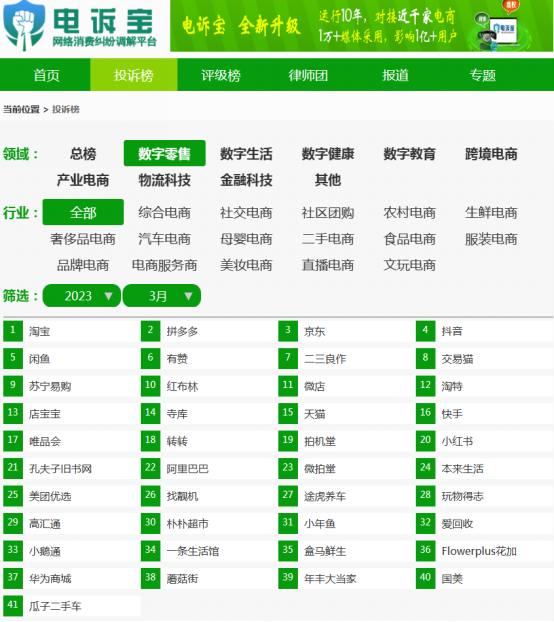The height and width of the screenshot is (622, 554).
Task: Click the 电诉宝 shield fist logo
Action: (x=24, y=26)
